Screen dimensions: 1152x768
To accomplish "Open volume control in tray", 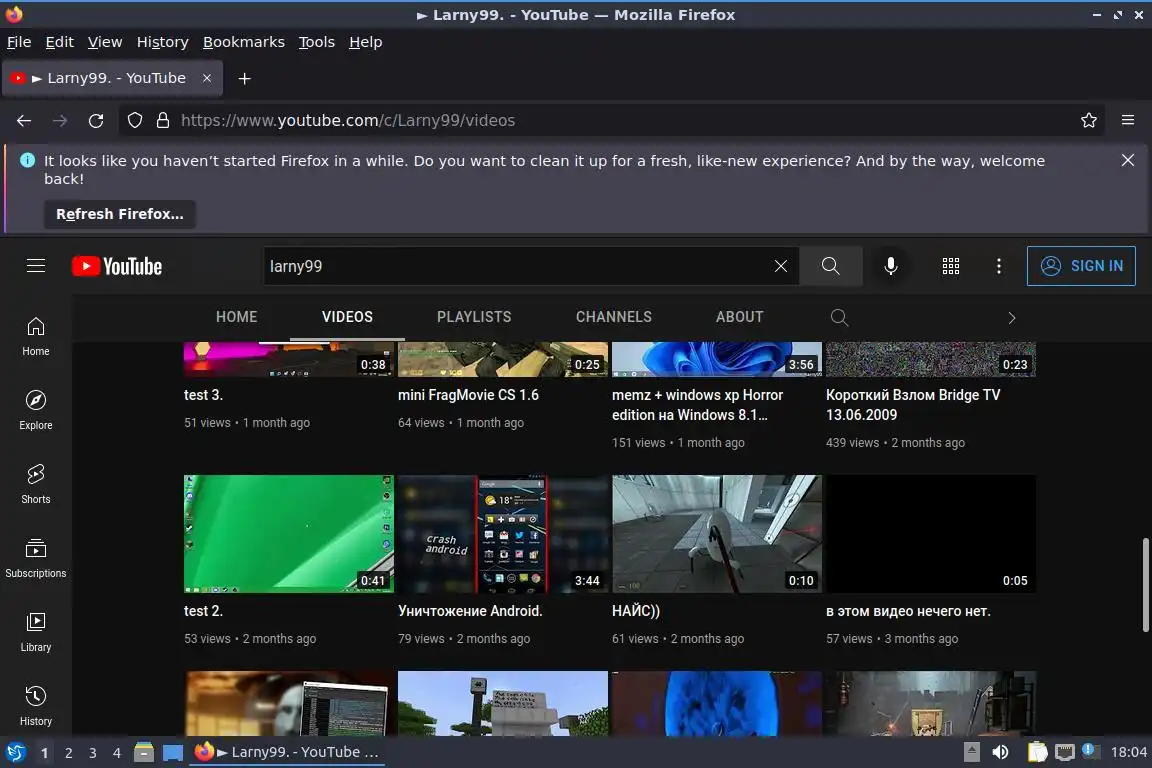I will click(x=1000, y=753).
